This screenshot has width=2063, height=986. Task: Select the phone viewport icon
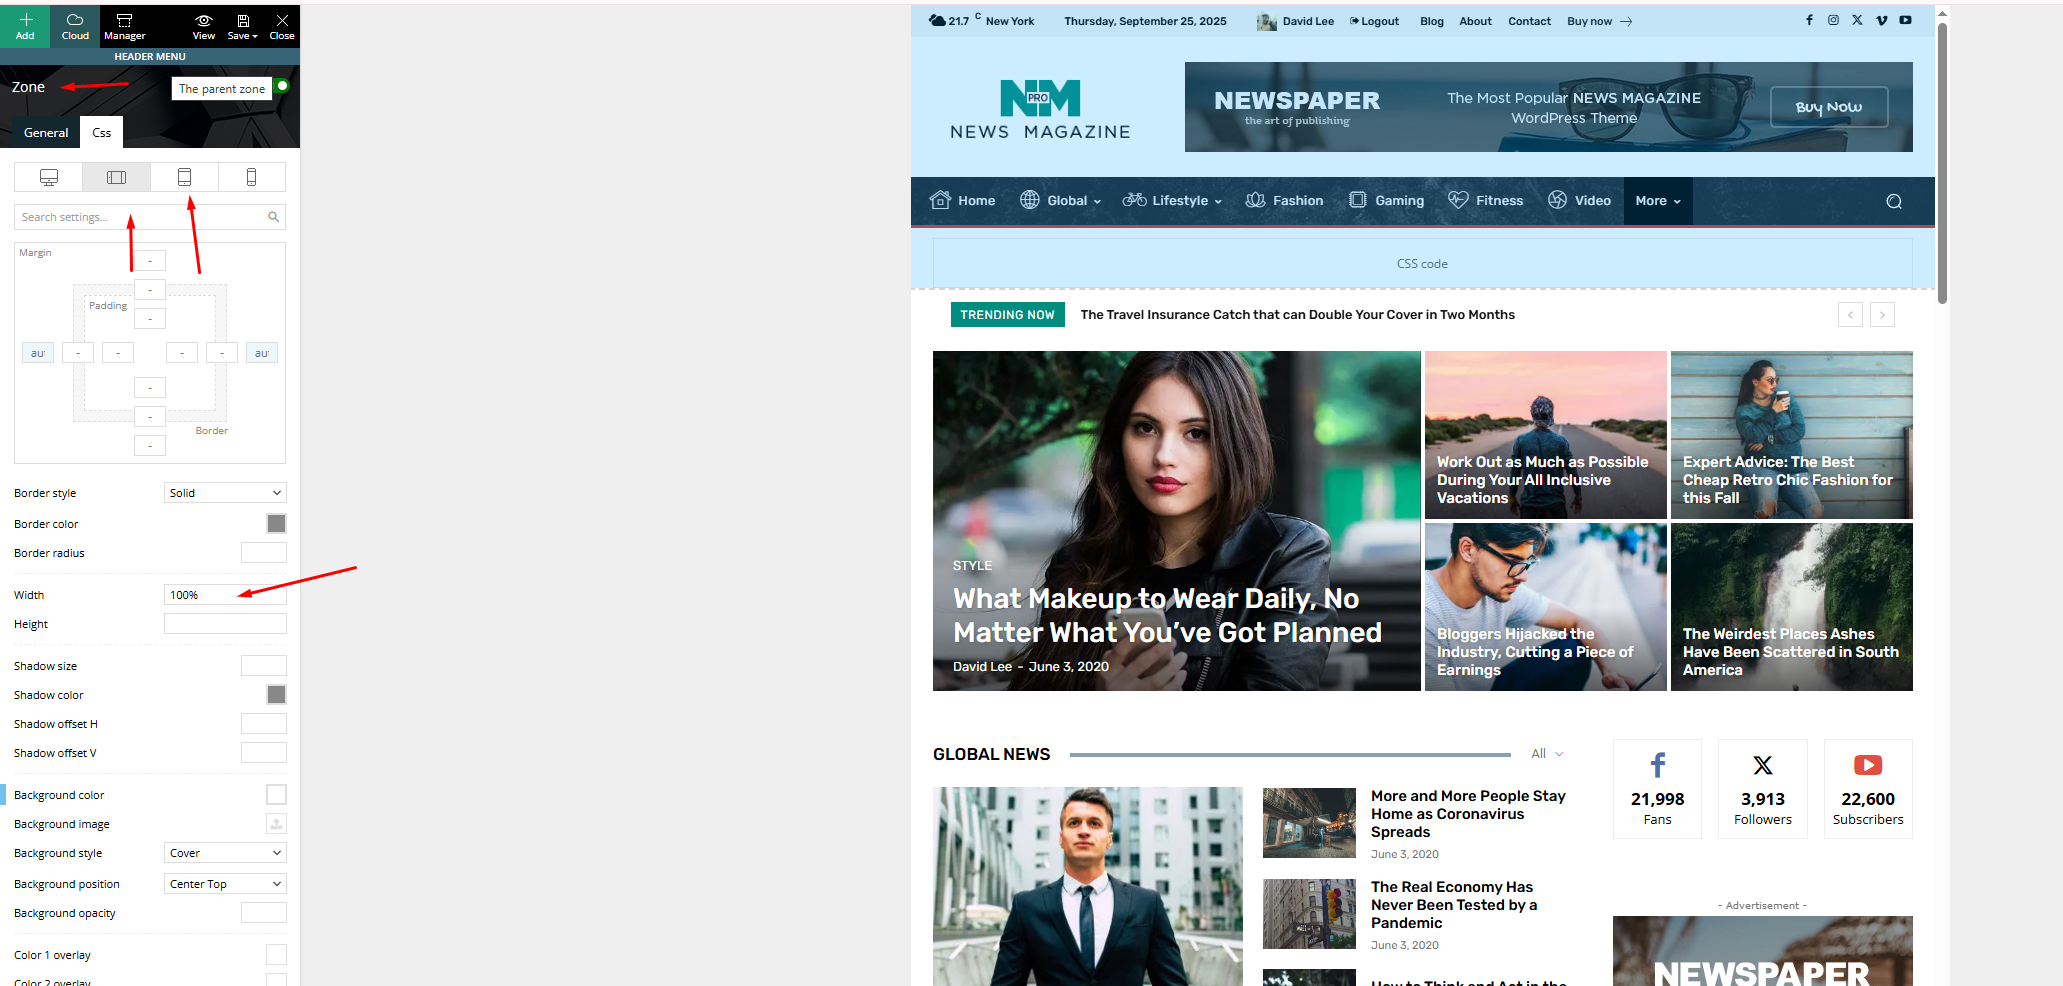click(251, 177)
